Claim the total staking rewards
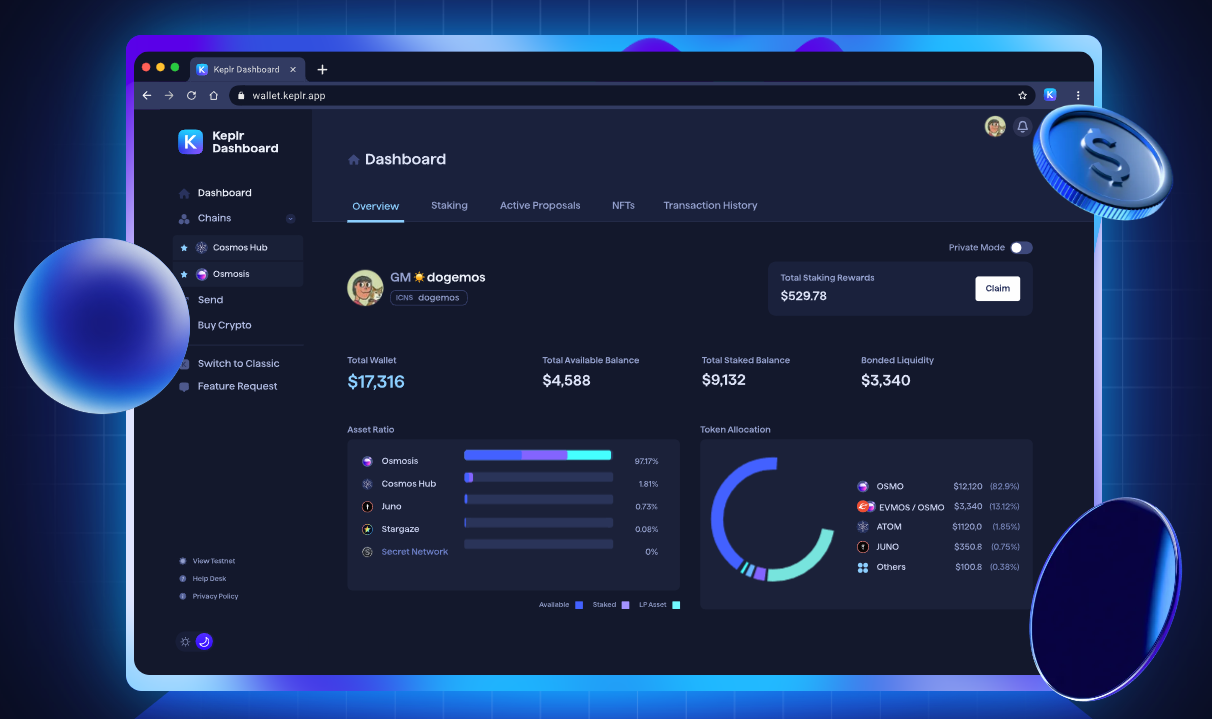The height and width of the screenshot is (719, 1212). [997, 288]
